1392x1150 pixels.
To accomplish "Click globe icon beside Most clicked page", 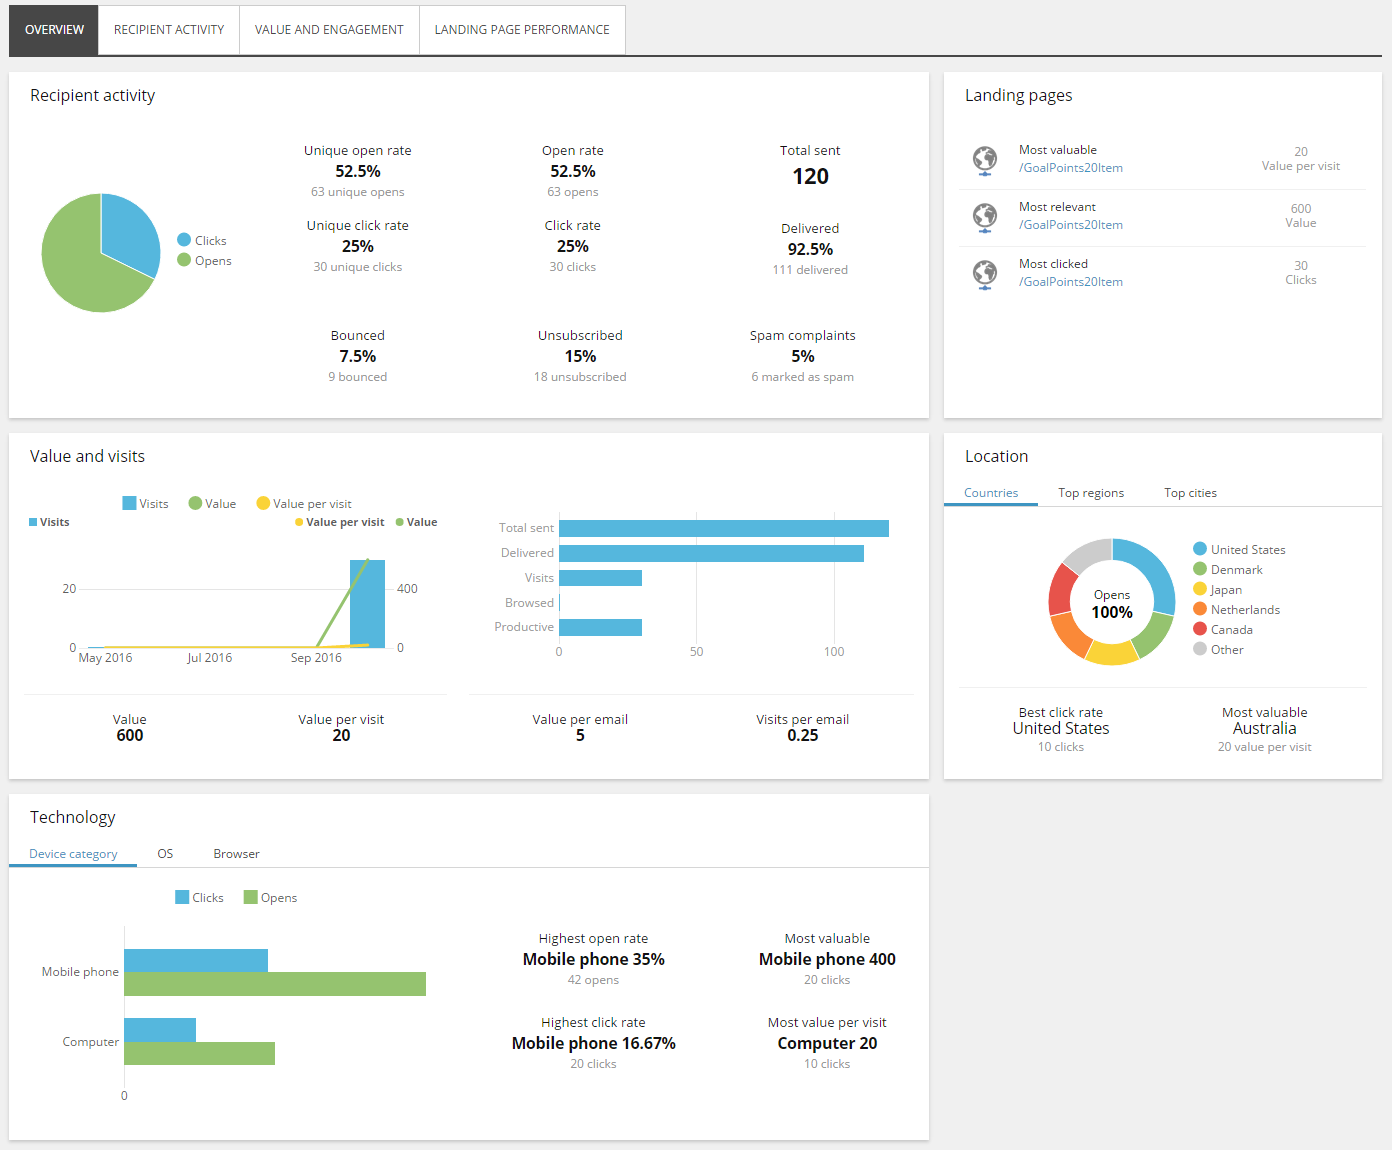I will point(985,274).
